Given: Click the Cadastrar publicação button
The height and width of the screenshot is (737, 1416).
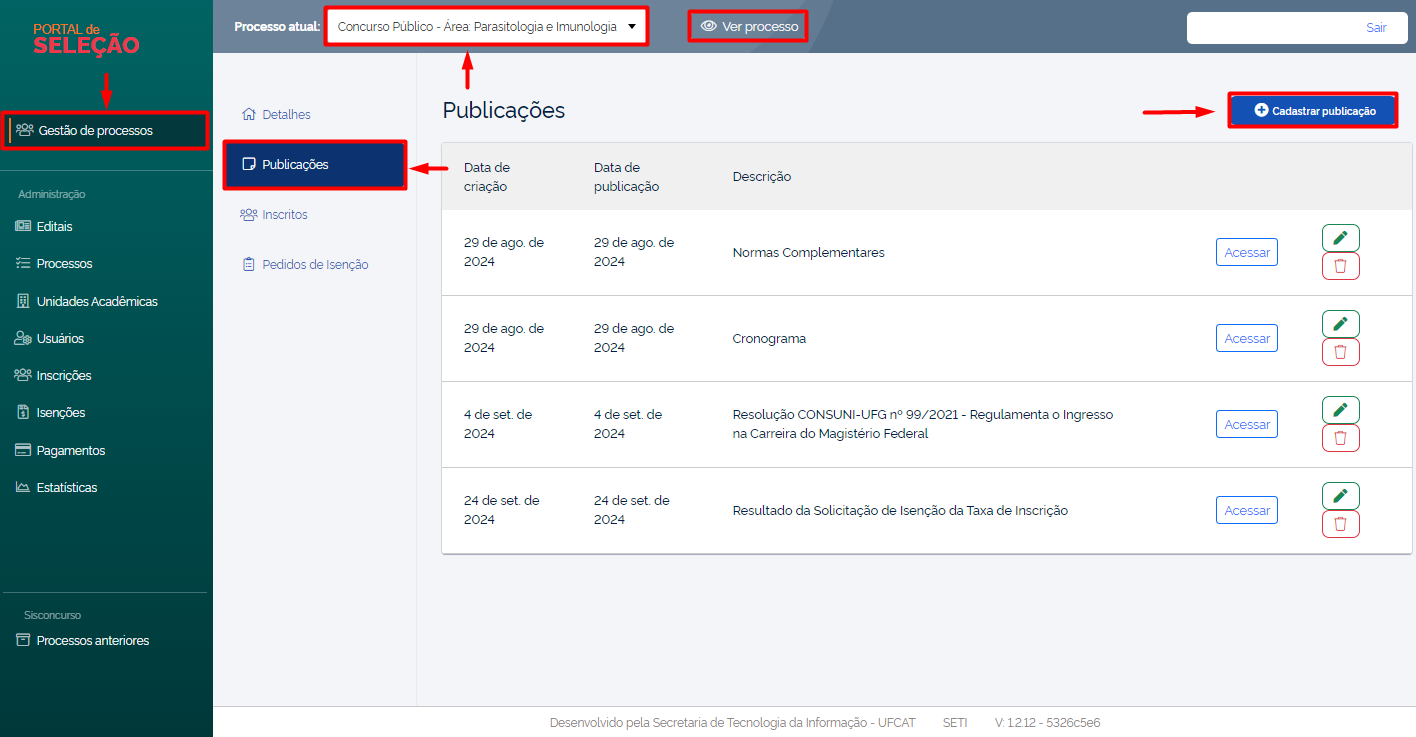Looking at the screenshot, I should point(1313,111).
